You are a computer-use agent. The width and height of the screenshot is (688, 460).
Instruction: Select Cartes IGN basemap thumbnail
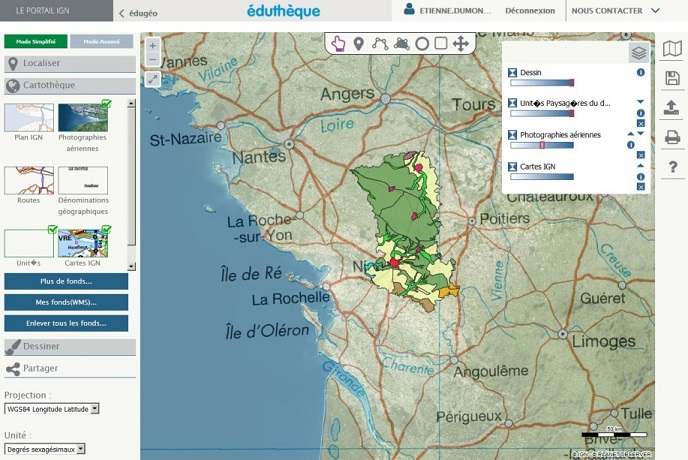pos(83,243)
